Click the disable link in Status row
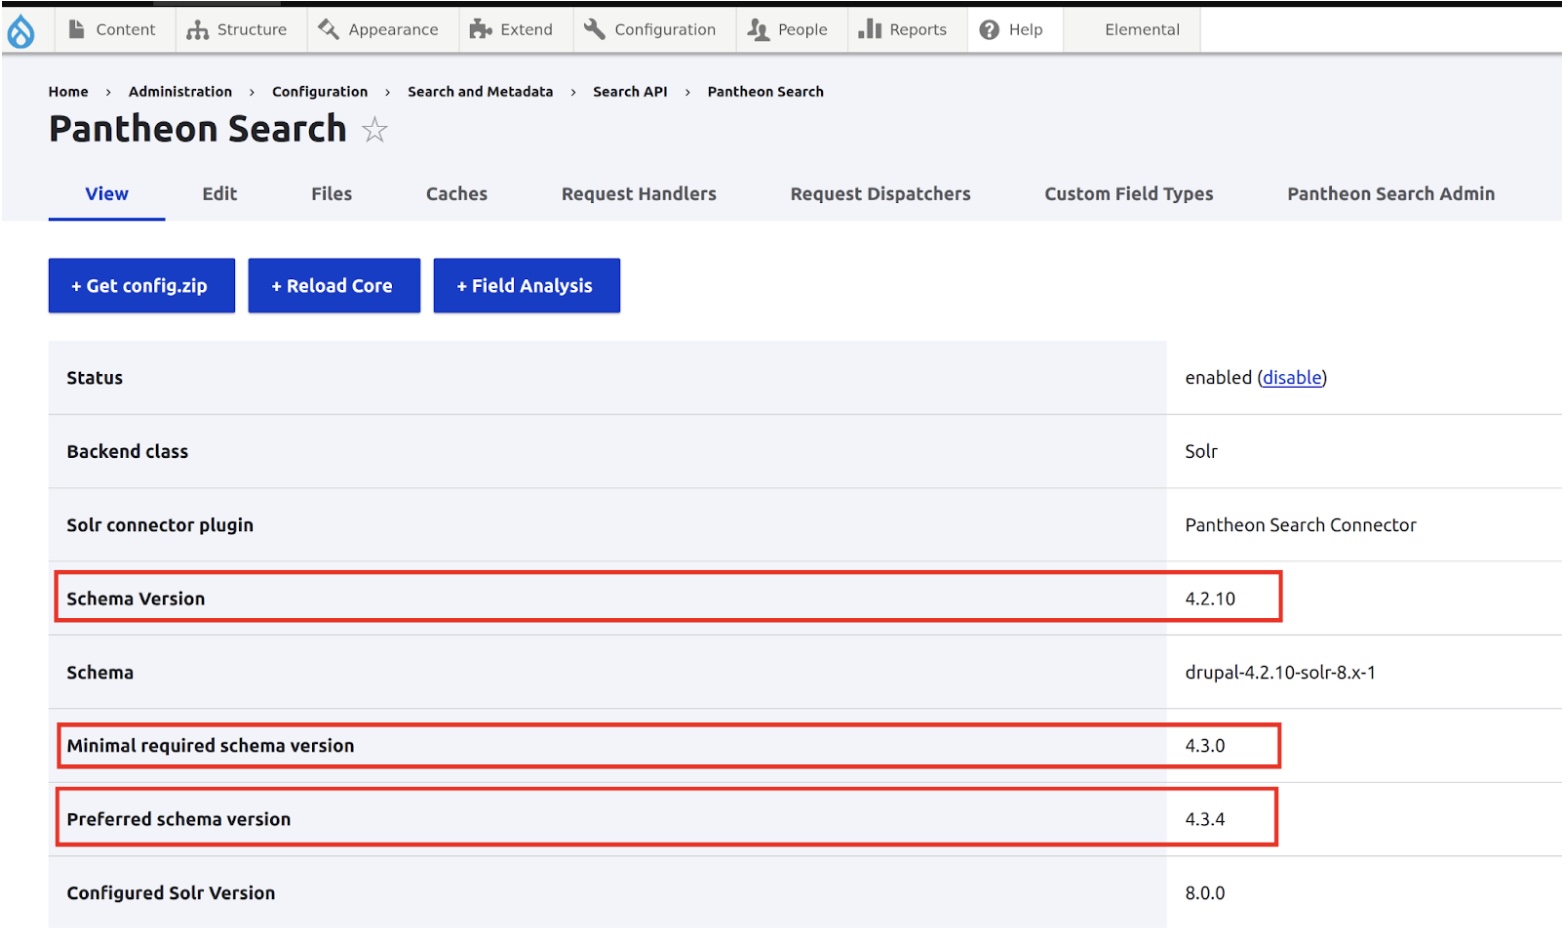Viewport: 1568px width, 928px height. pos(1292,378)
